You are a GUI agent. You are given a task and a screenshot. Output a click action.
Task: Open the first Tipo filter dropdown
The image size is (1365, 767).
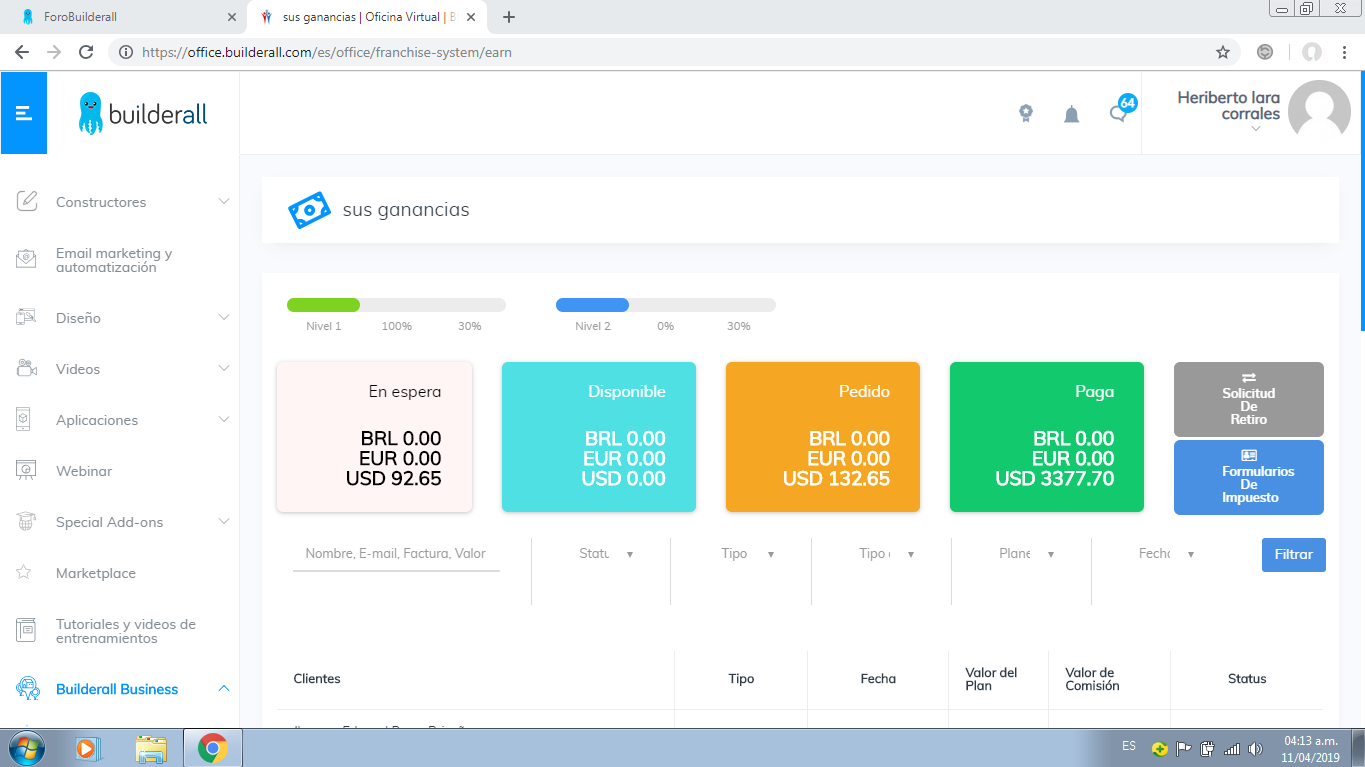click(x=748, y=554)
